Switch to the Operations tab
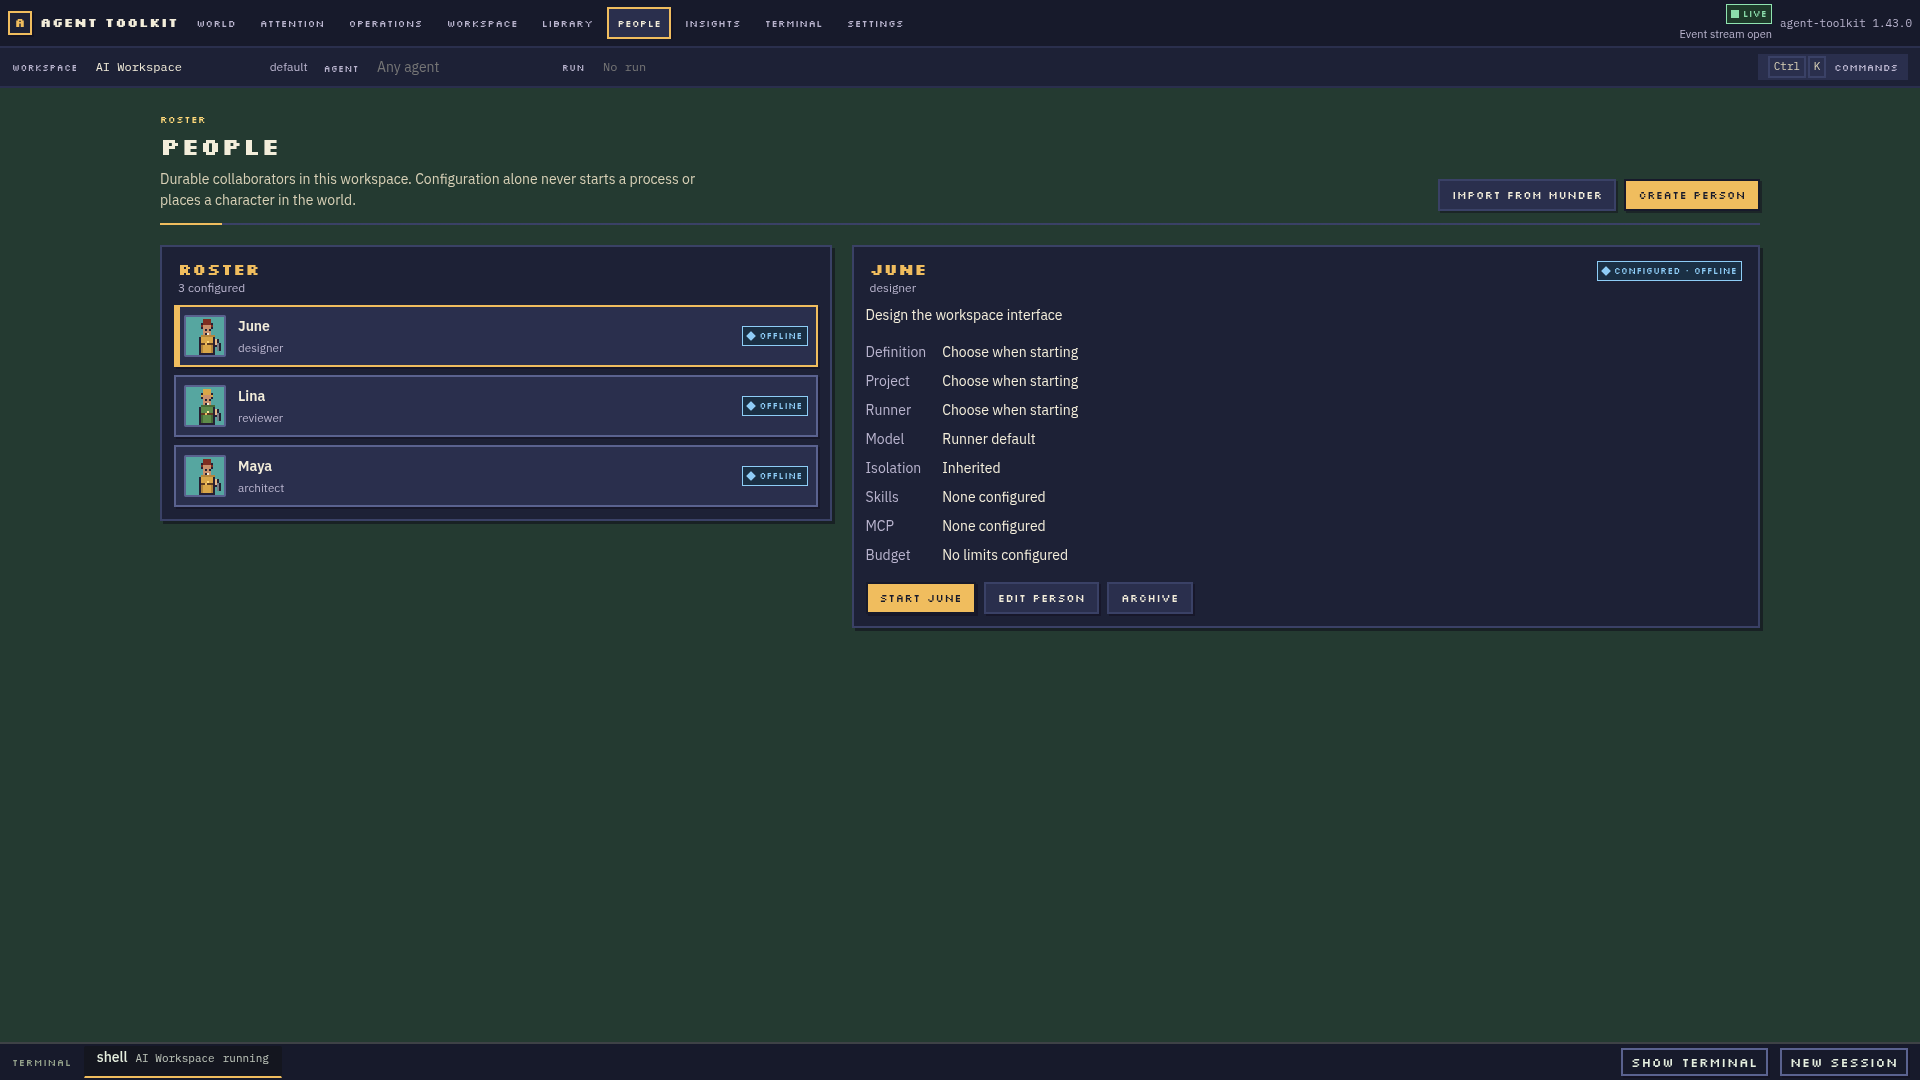Image resolution: width=1920 pixels, height=1080 pixels. pyautogui.click(x=386, y=23)
